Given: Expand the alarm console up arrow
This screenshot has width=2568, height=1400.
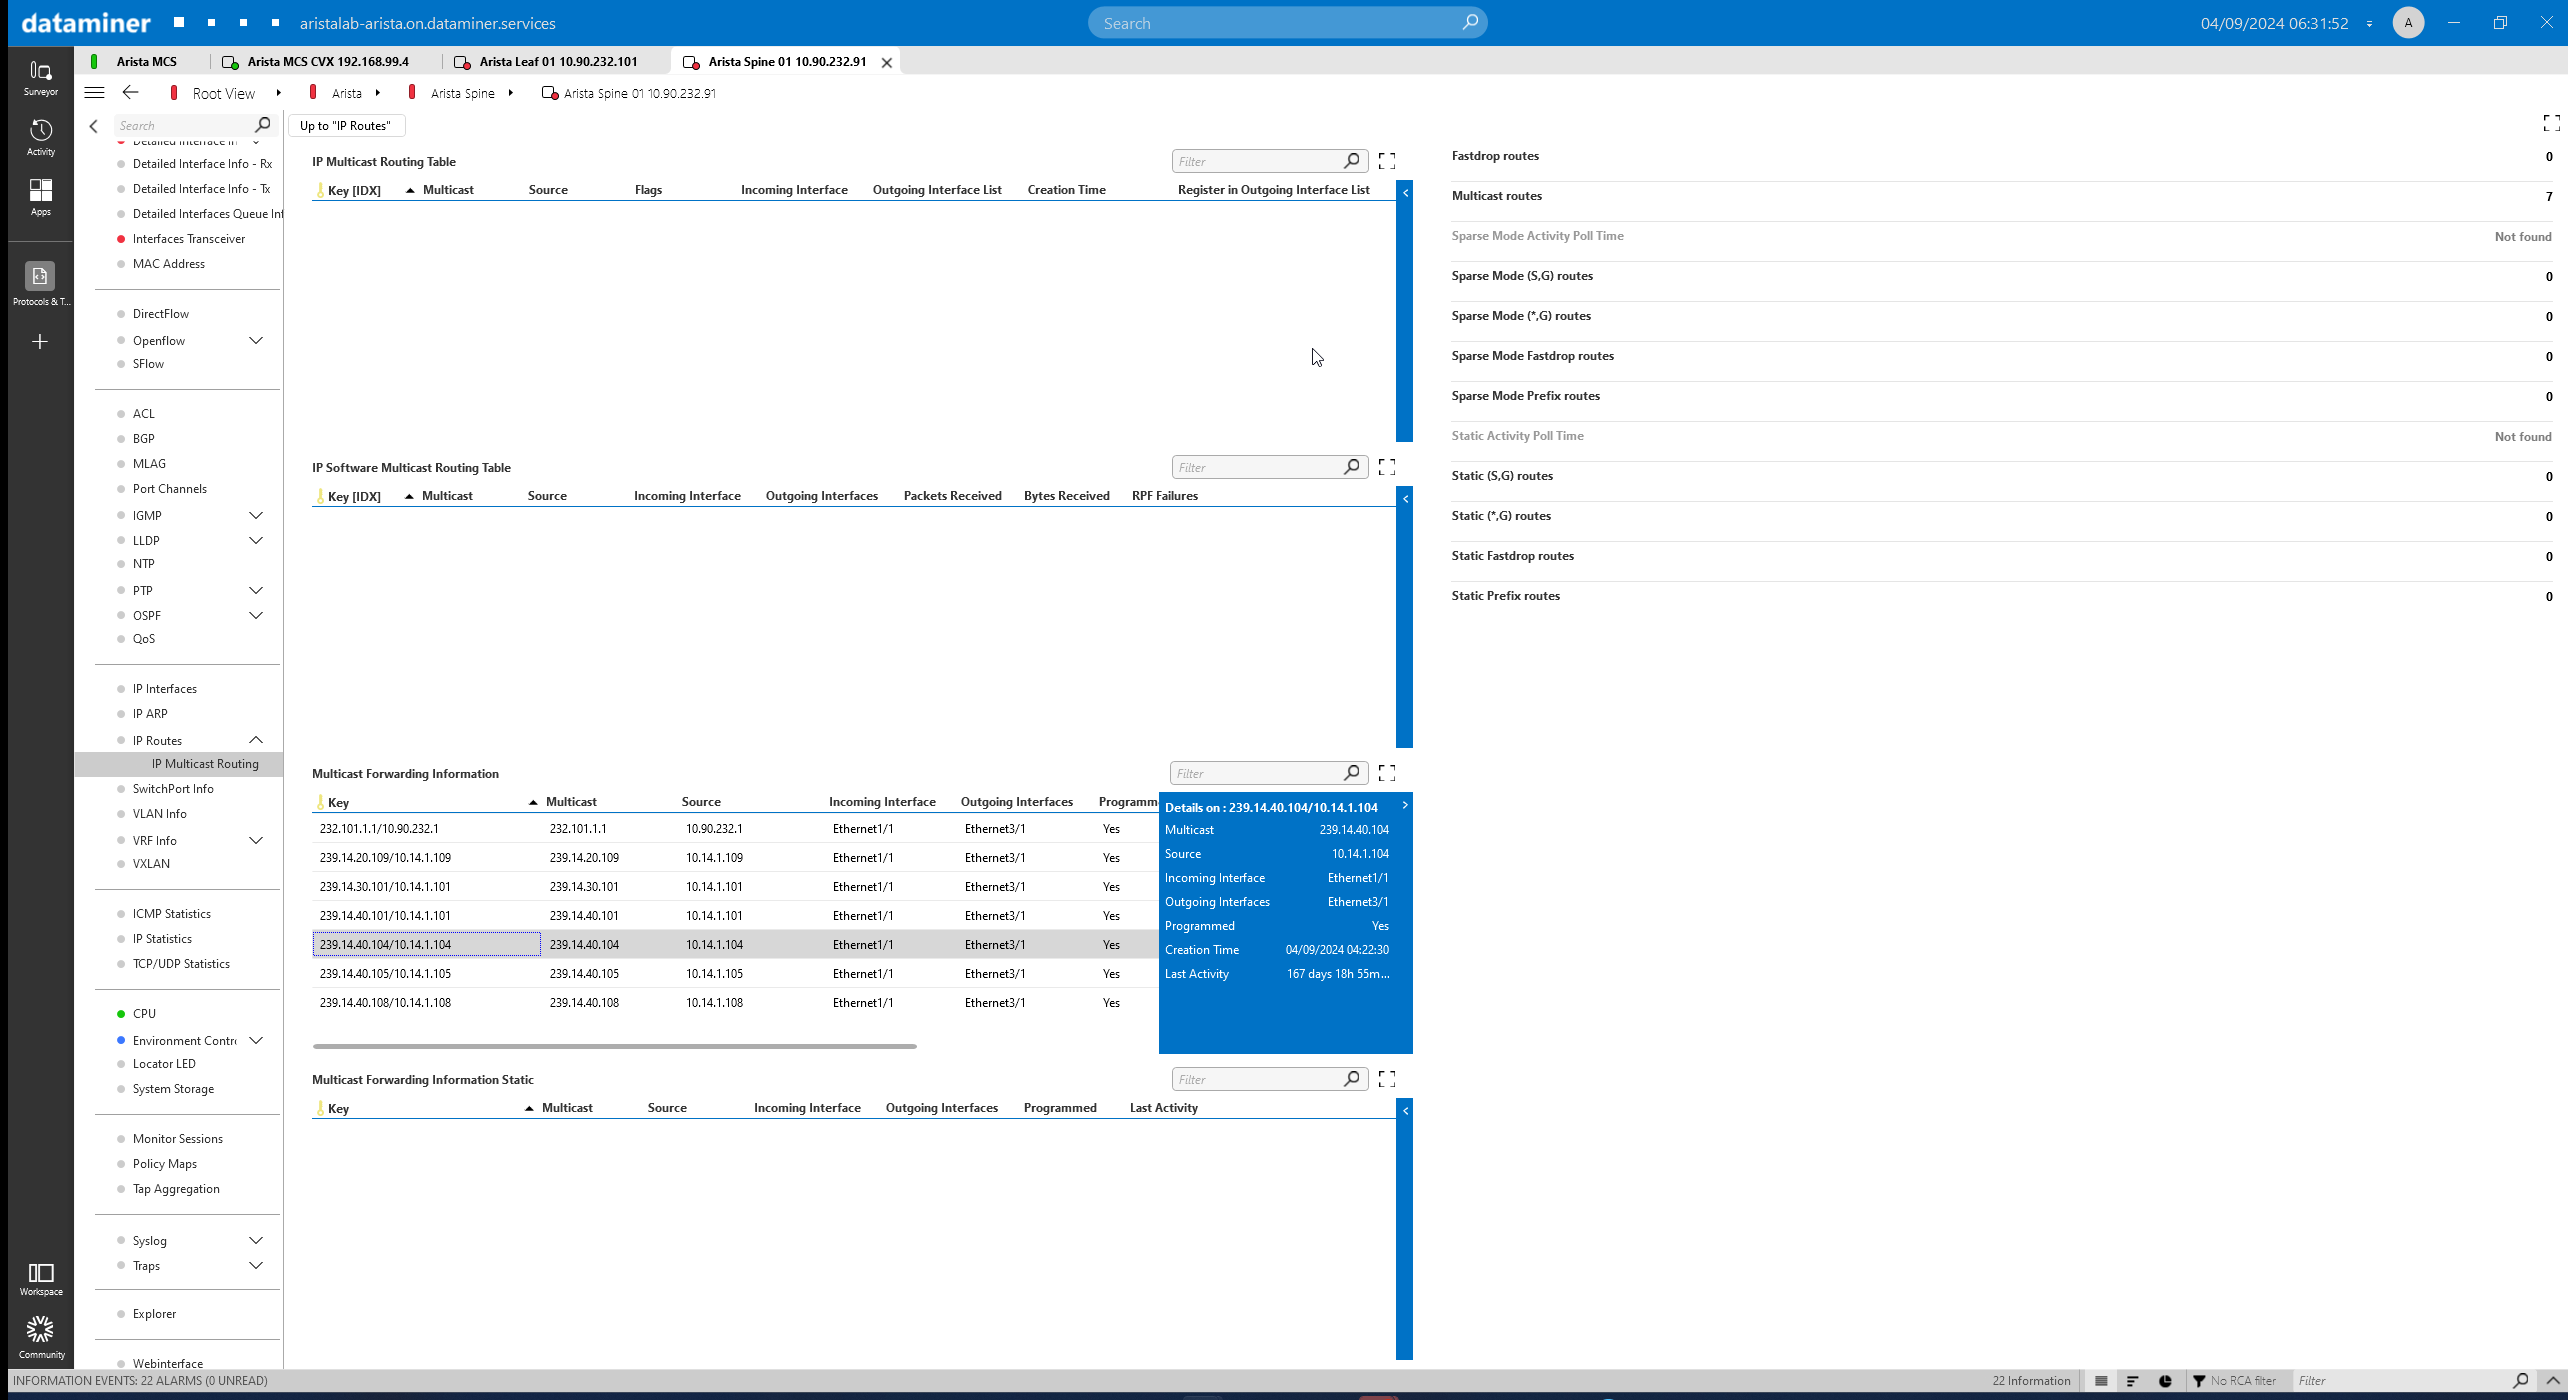Looking at the screenshot, I should 2553,1381.
